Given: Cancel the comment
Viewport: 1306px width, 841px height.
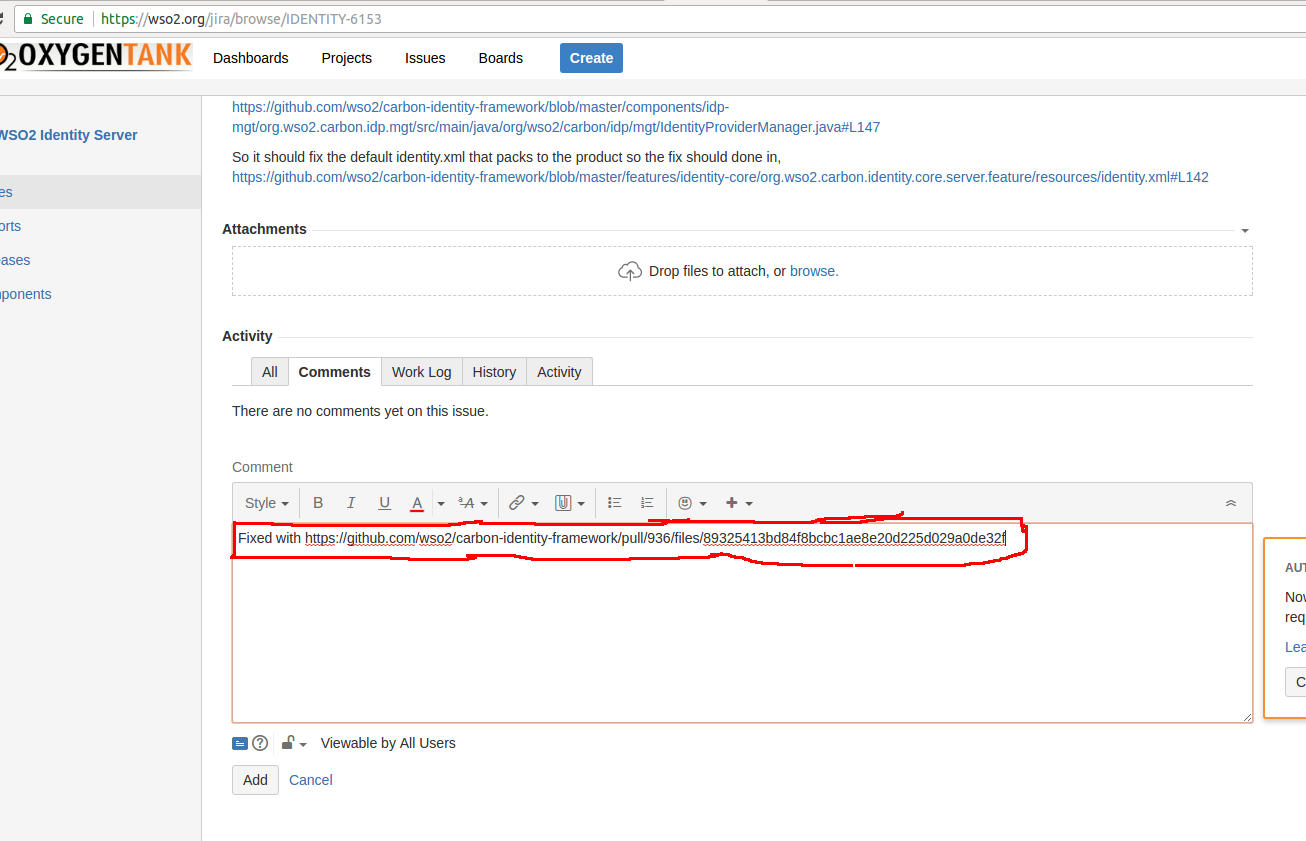Looking at the screenshot, I should [x=311, y=780].
